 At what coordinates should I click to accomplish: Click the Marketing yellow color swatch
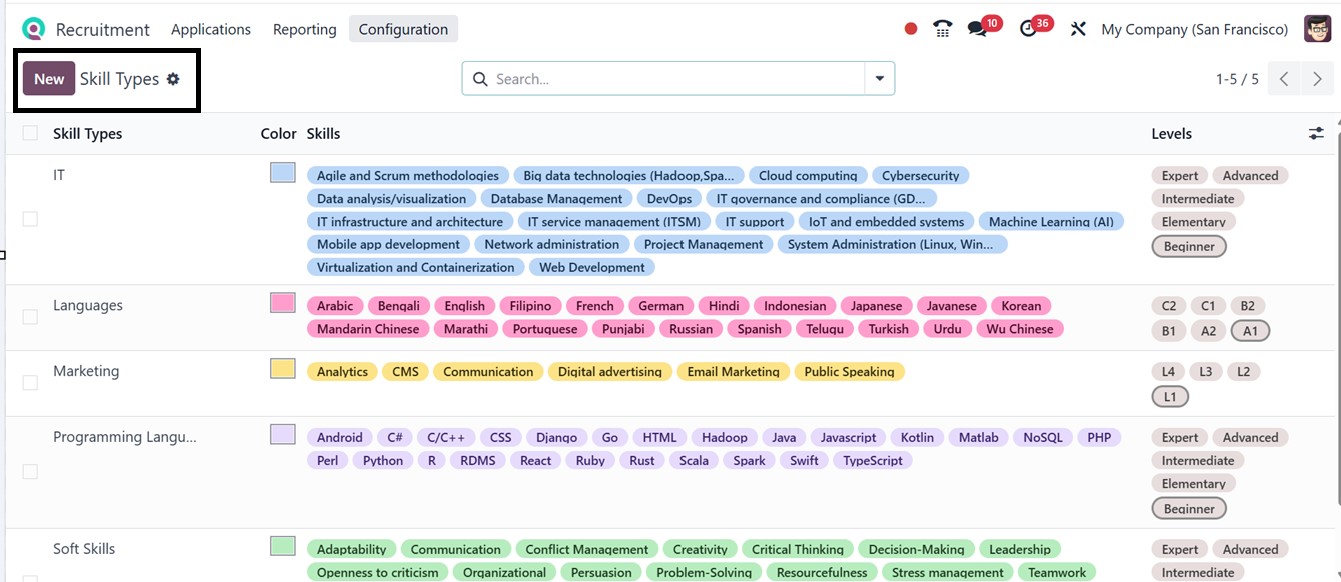pos(282,369)
